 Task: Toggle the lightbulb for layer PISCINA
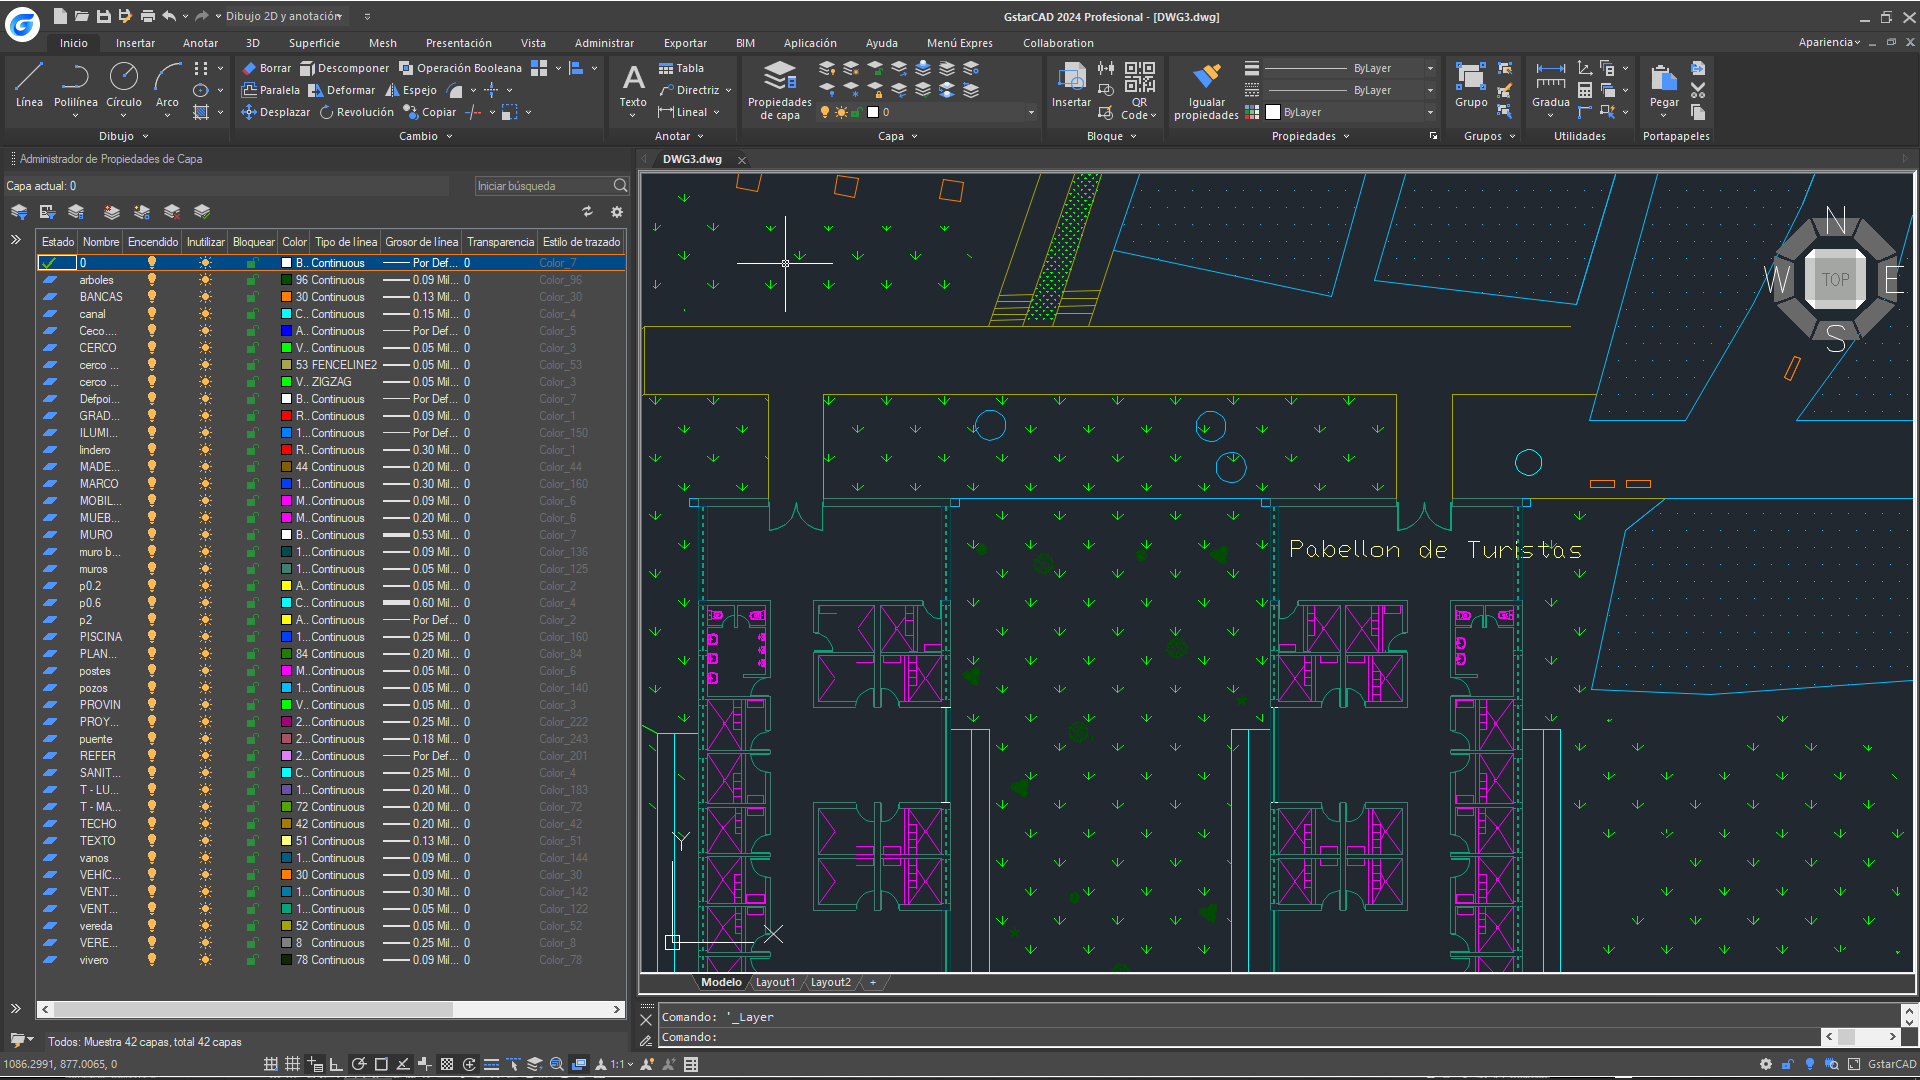[x=152, y=637]
